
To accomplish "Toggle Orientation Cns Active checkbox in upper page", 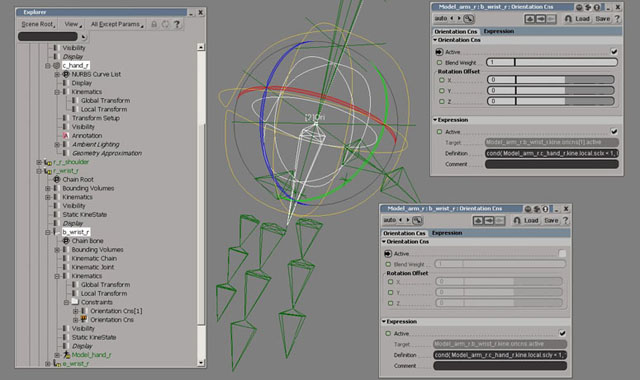I will [x=614, y=52].
